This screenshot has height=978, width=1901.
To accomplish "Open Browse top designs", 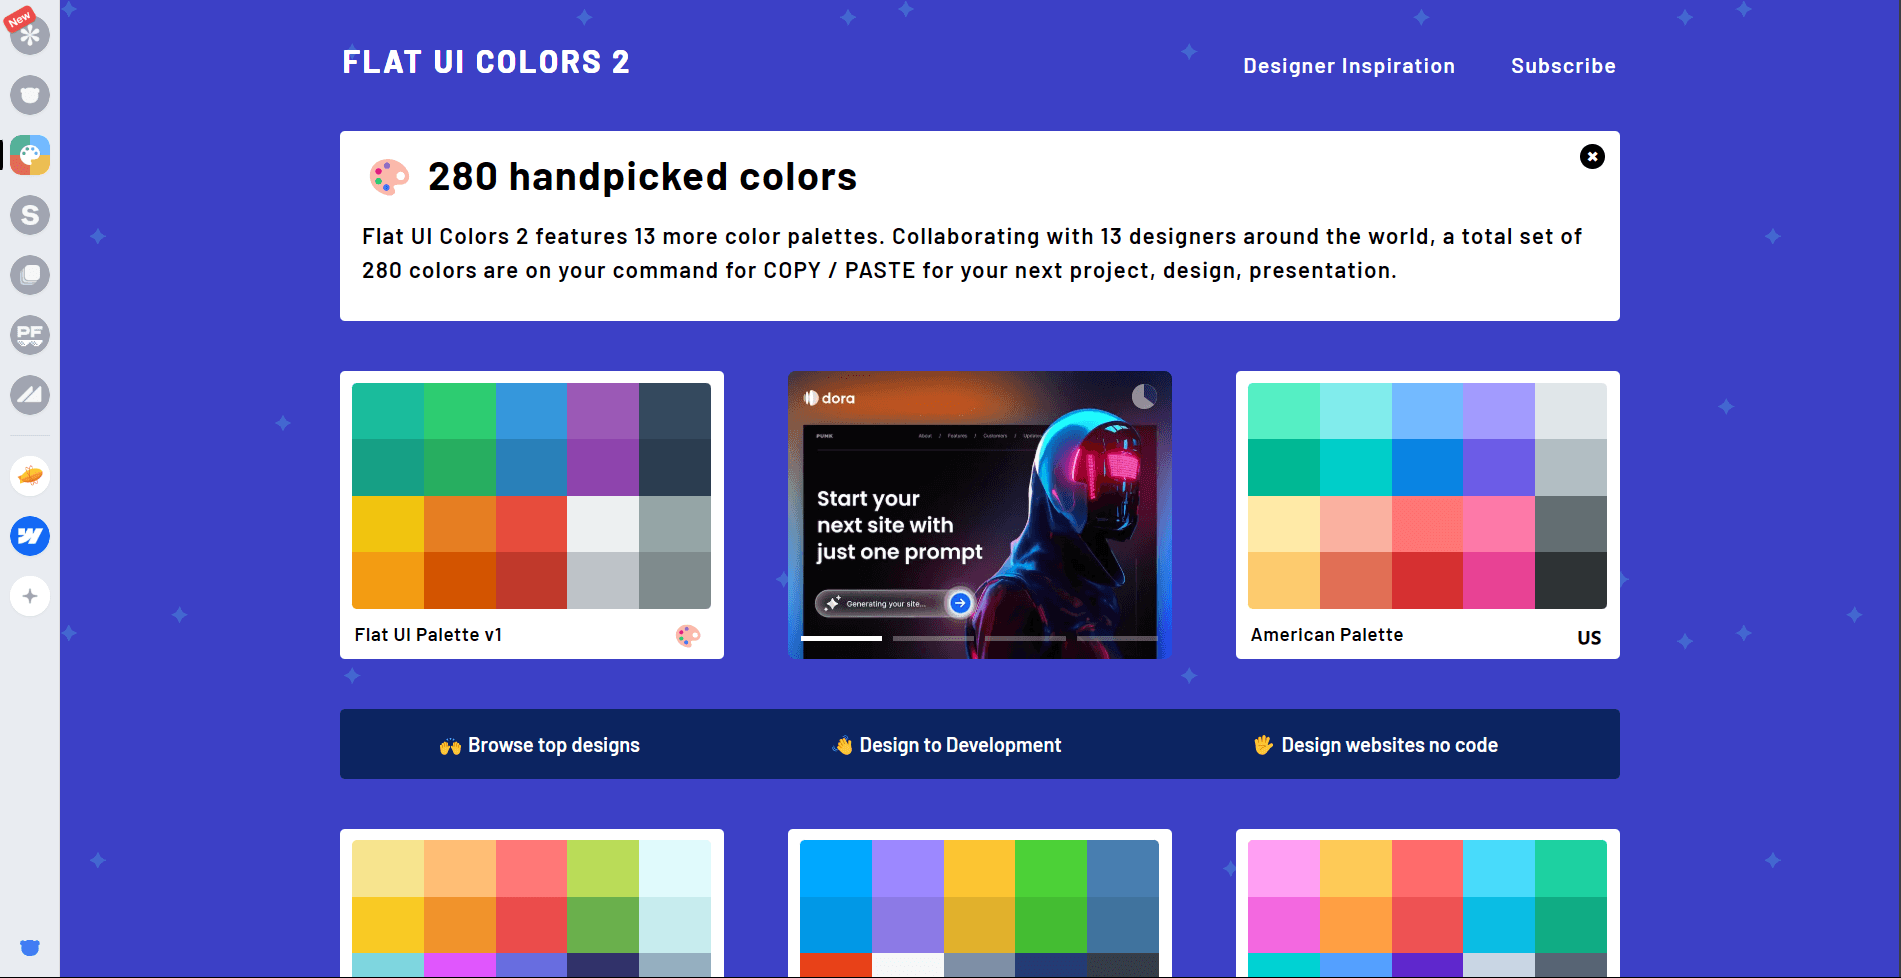I will (539, 744).
